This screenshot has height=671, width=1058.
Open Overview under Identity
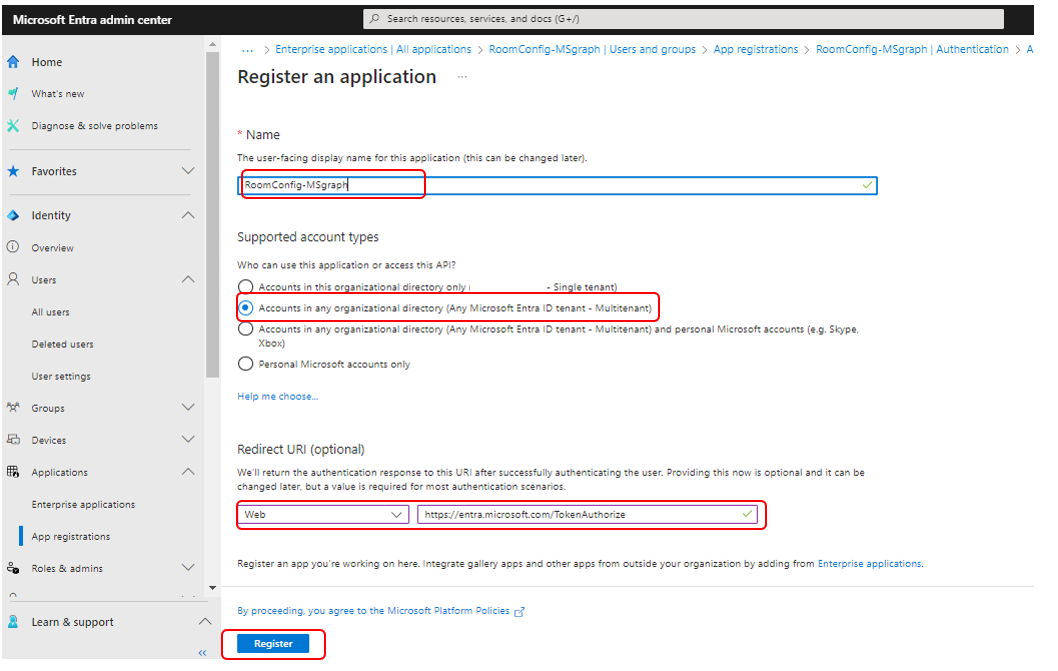pos(53,248)
